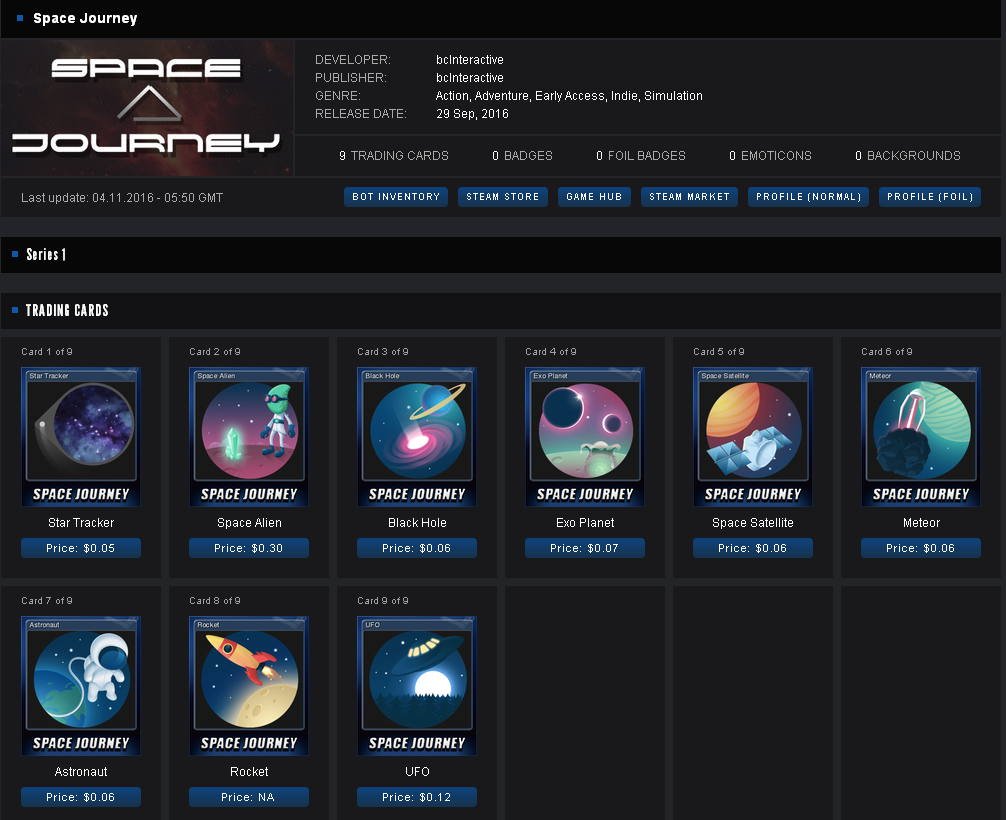Image resolution: width=1006 pixels, height=820 pixels.
Task: Click Profile (Foil) button
Action: coord(930,197)
